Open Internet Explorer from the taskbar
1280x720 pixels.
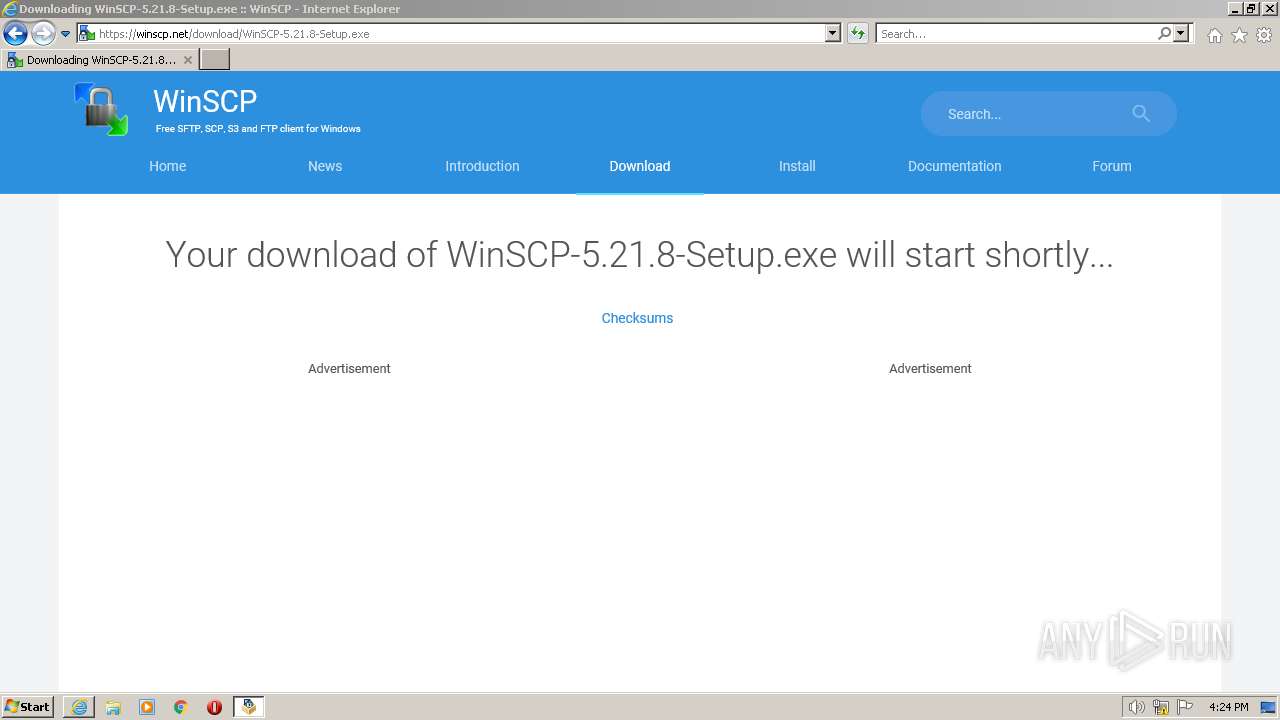(79, 707)
